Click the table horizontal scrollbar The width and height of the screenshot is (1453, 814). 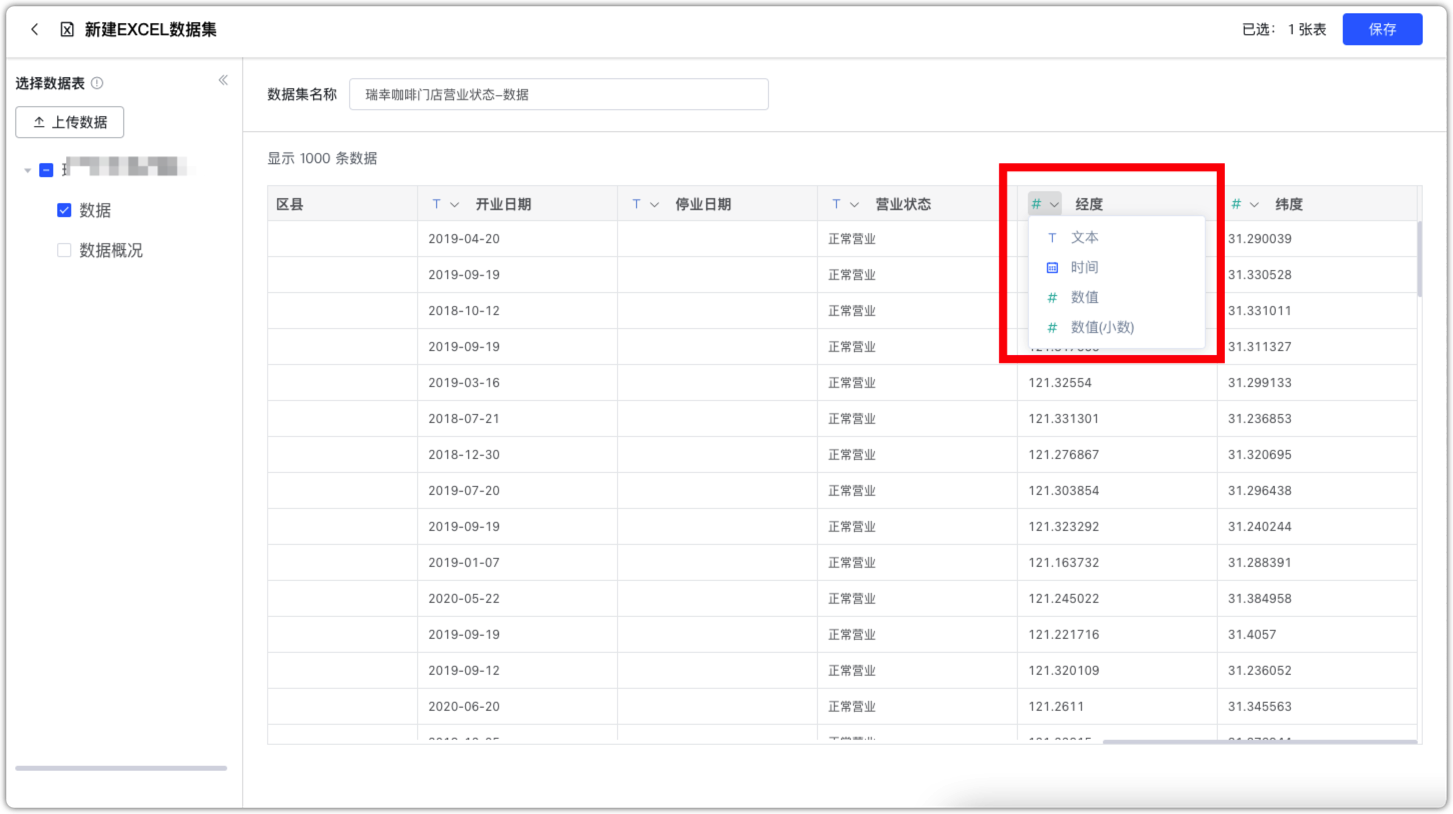1259,742
